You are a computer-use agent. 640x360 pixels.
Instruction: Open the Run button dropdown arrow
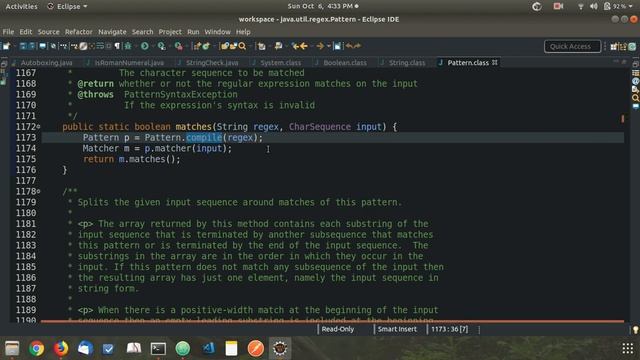152,46
